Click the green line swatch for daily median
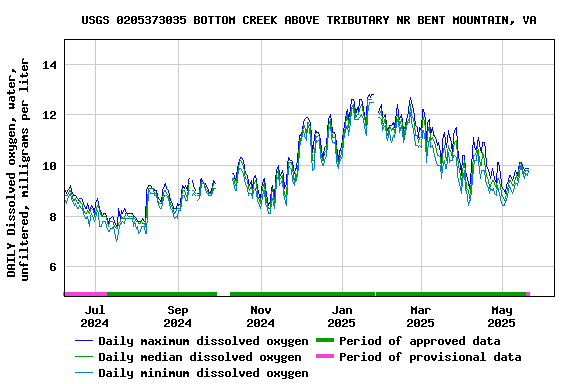The image size is (576, 384). [84, 357]
